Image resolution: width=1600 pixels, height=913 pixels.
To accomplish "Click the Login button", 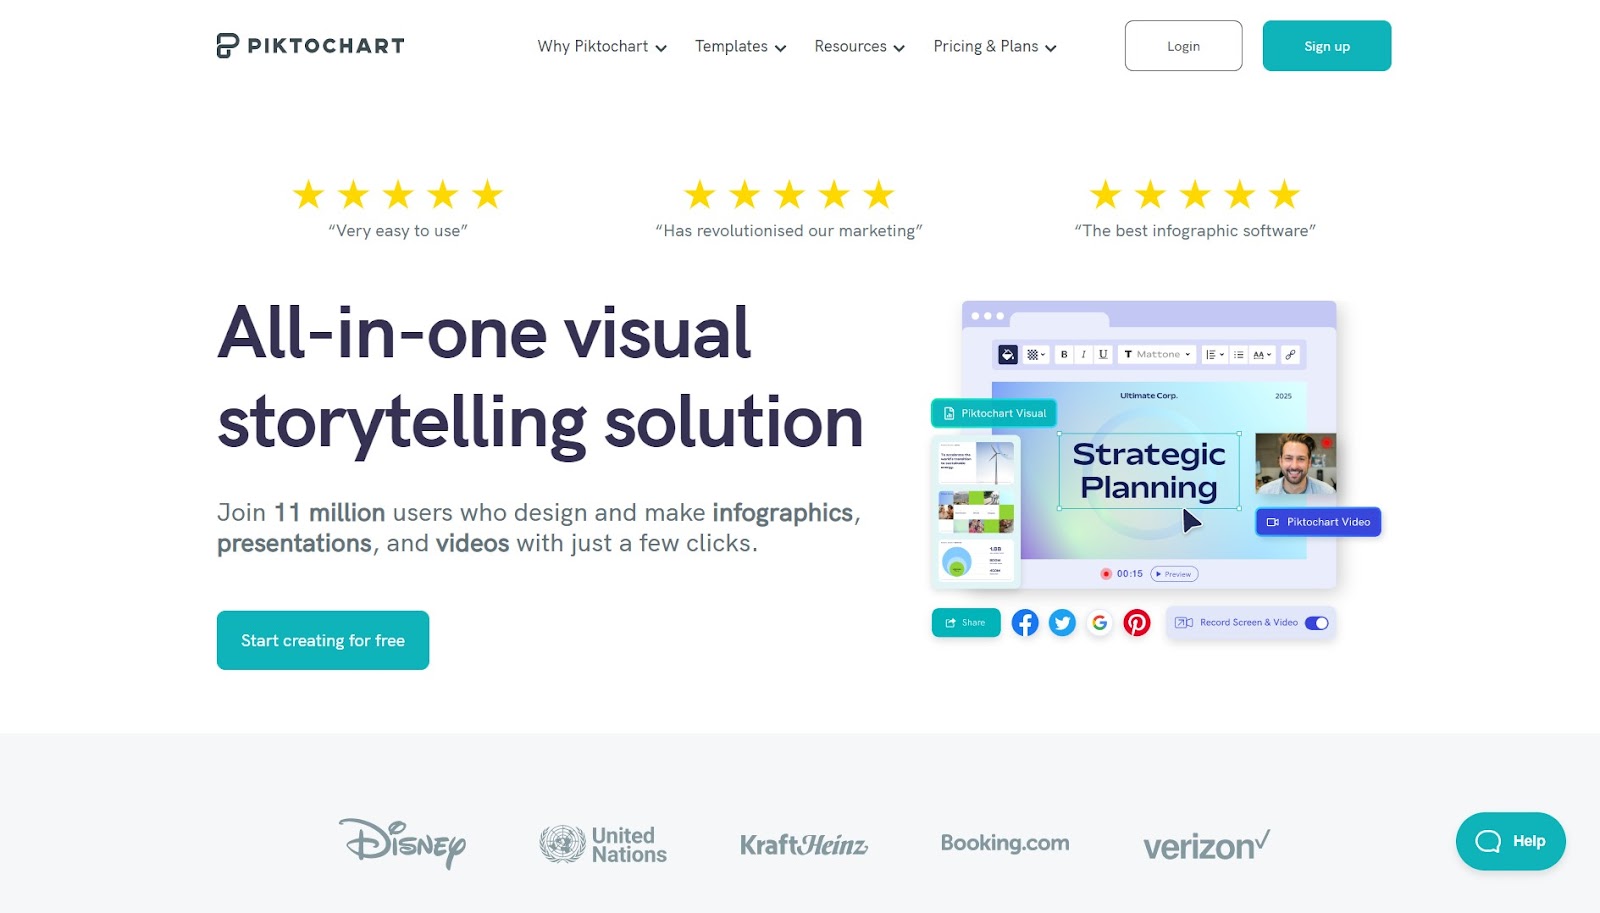I will (1183, 46).
